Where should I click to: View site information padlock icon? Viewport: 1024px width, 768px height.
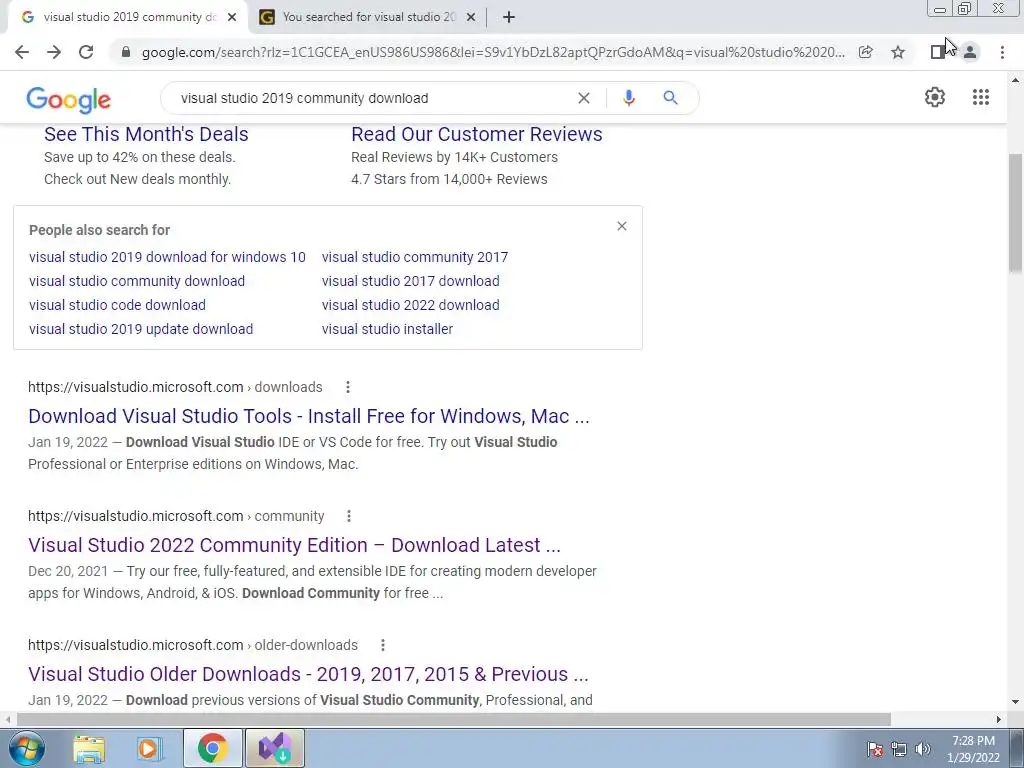coord(126,52)
